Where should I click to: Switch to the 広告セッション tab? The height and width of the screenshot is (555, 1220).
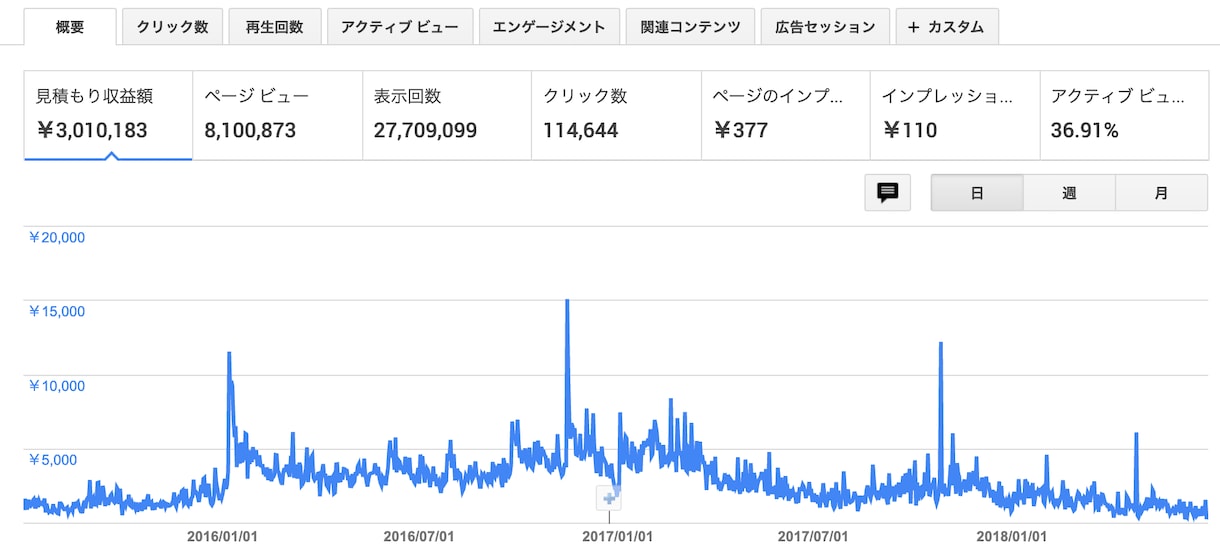pos(825,27)
